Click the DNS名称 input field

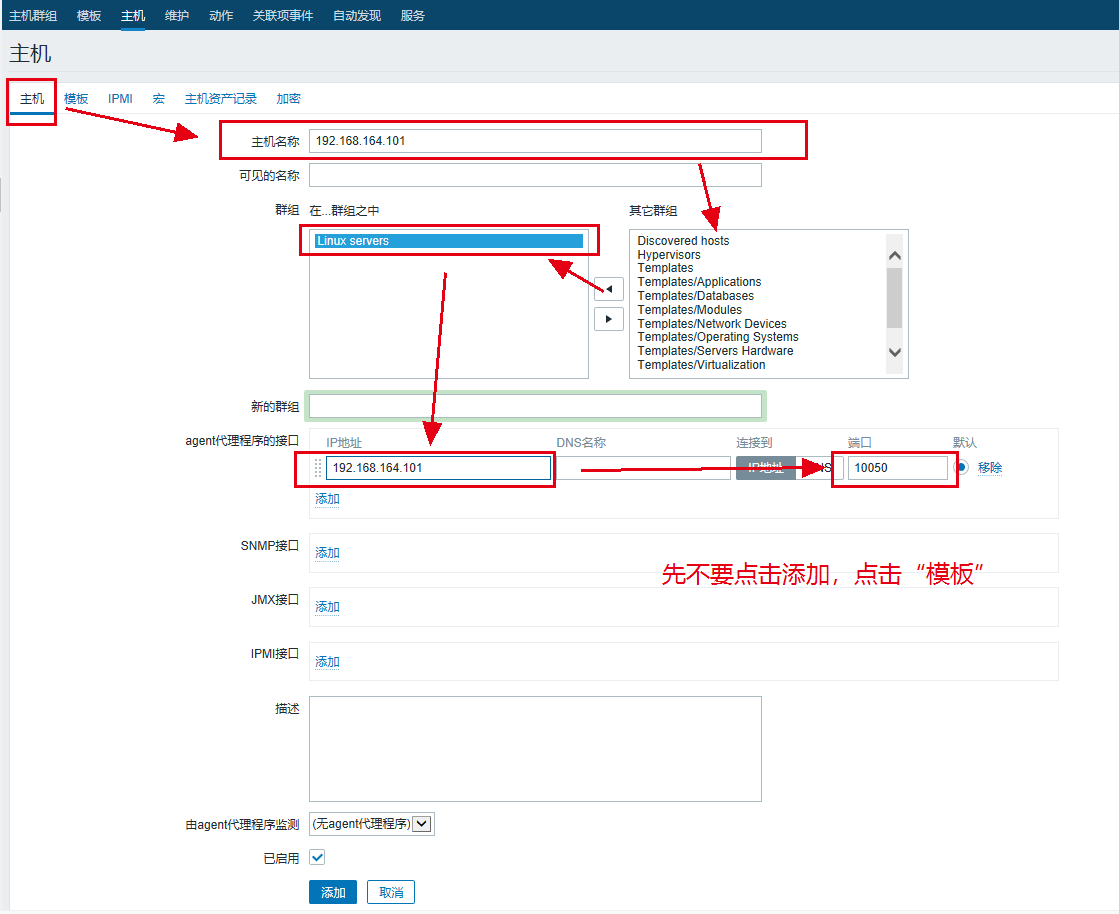tap(642, 468)
